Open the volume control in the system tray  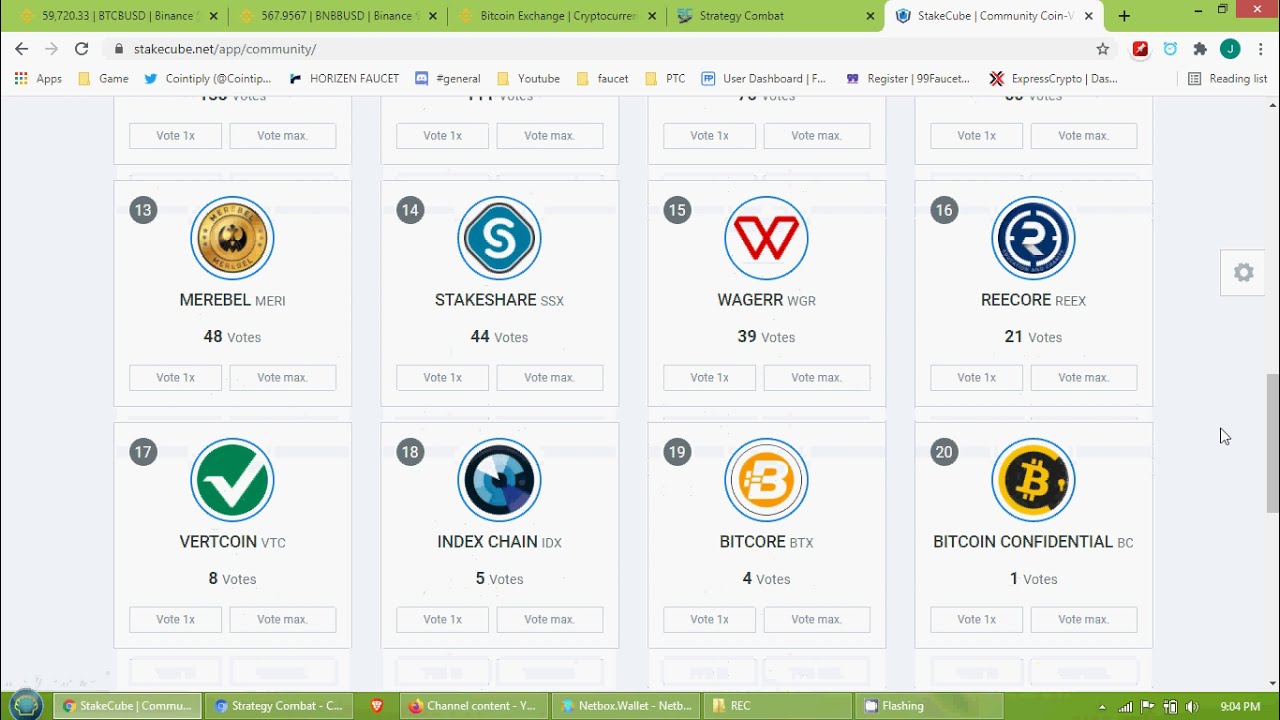(x=1189, y=706)
